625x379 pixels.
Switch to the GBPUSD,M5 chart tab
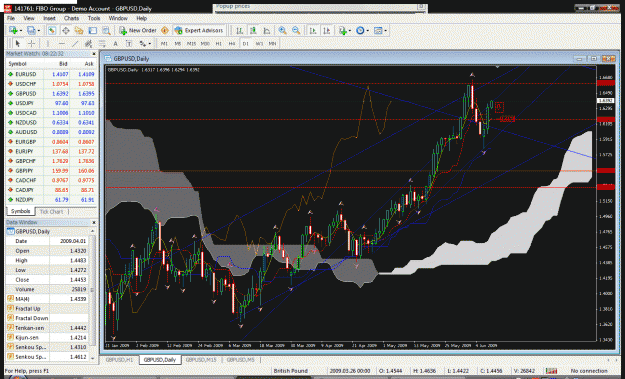coord(240,360)
